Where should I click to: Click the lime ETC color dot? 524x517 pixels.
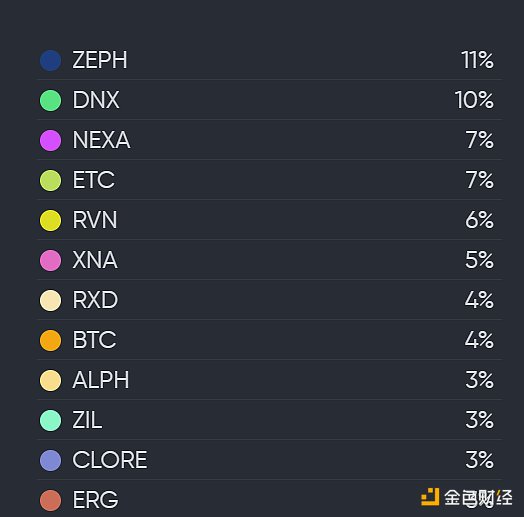pos(50,180)
